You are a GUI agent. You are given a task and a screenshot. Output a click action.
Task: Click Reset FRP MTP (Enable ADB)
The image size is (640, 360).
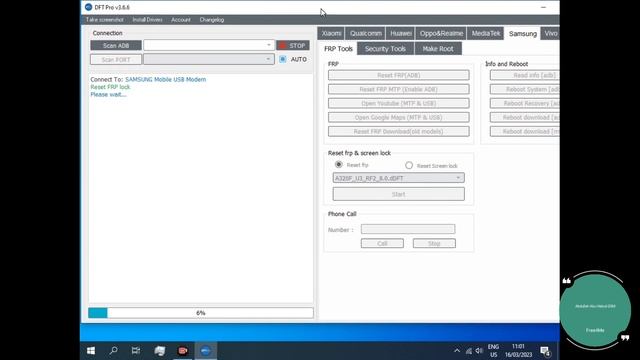[x=399, y=89]
